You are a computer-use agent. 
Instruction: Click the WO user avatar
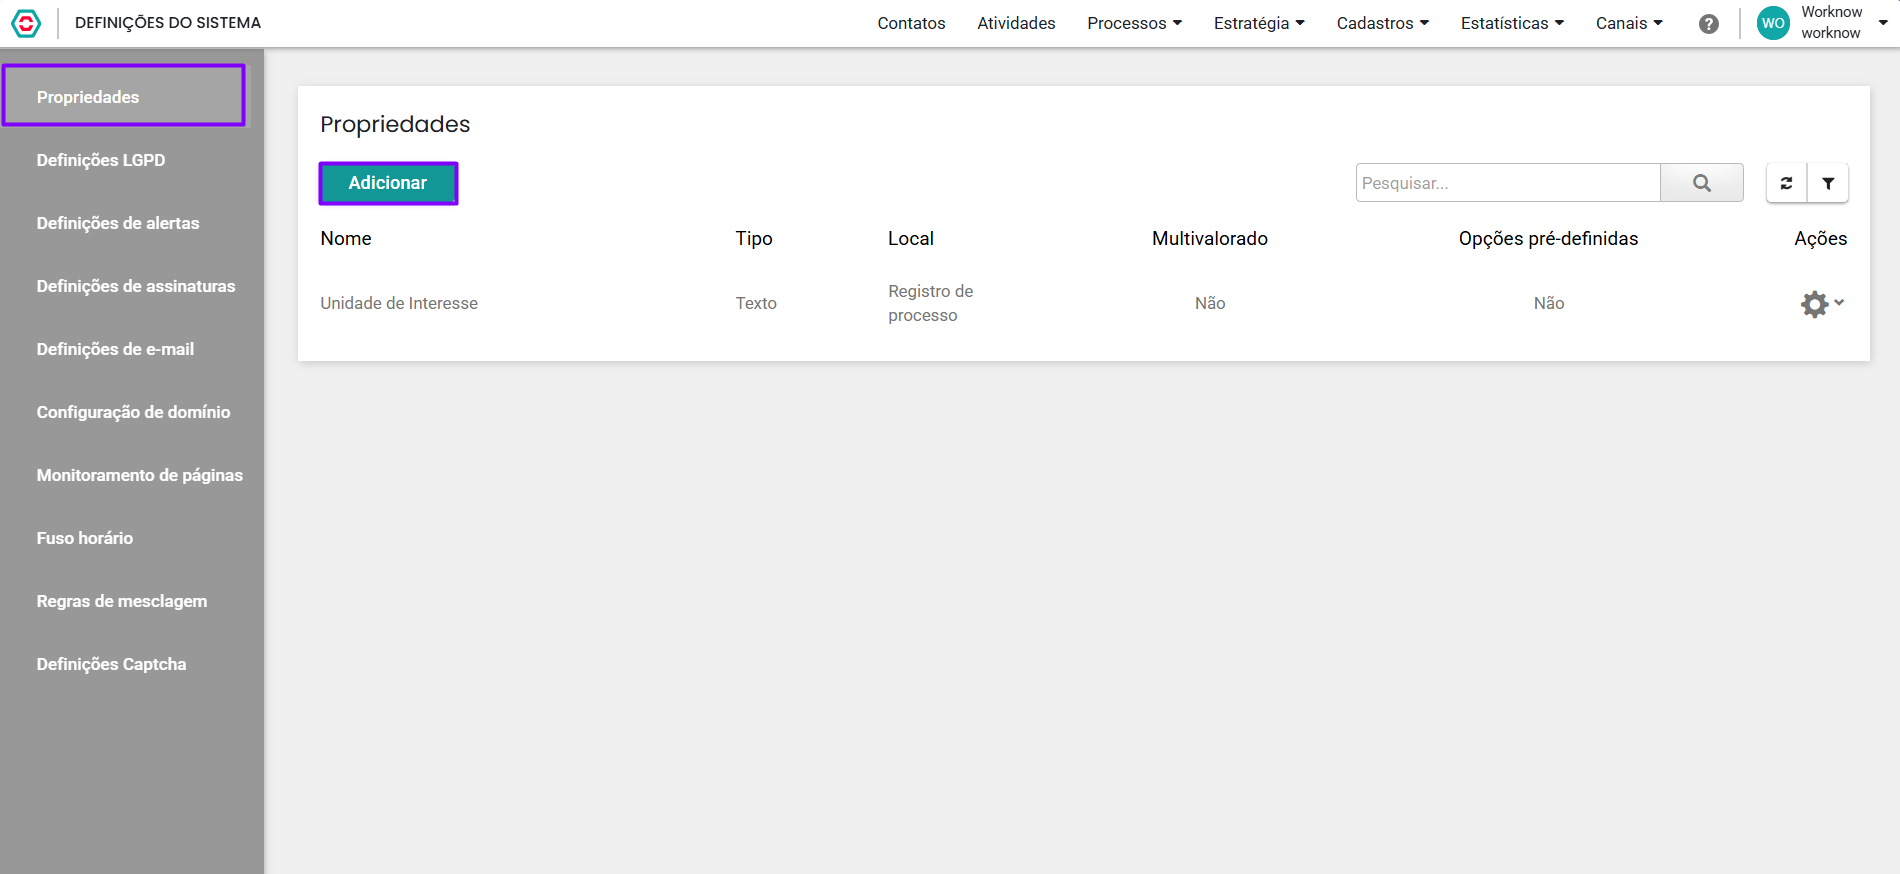click(x=1773, y=23)
